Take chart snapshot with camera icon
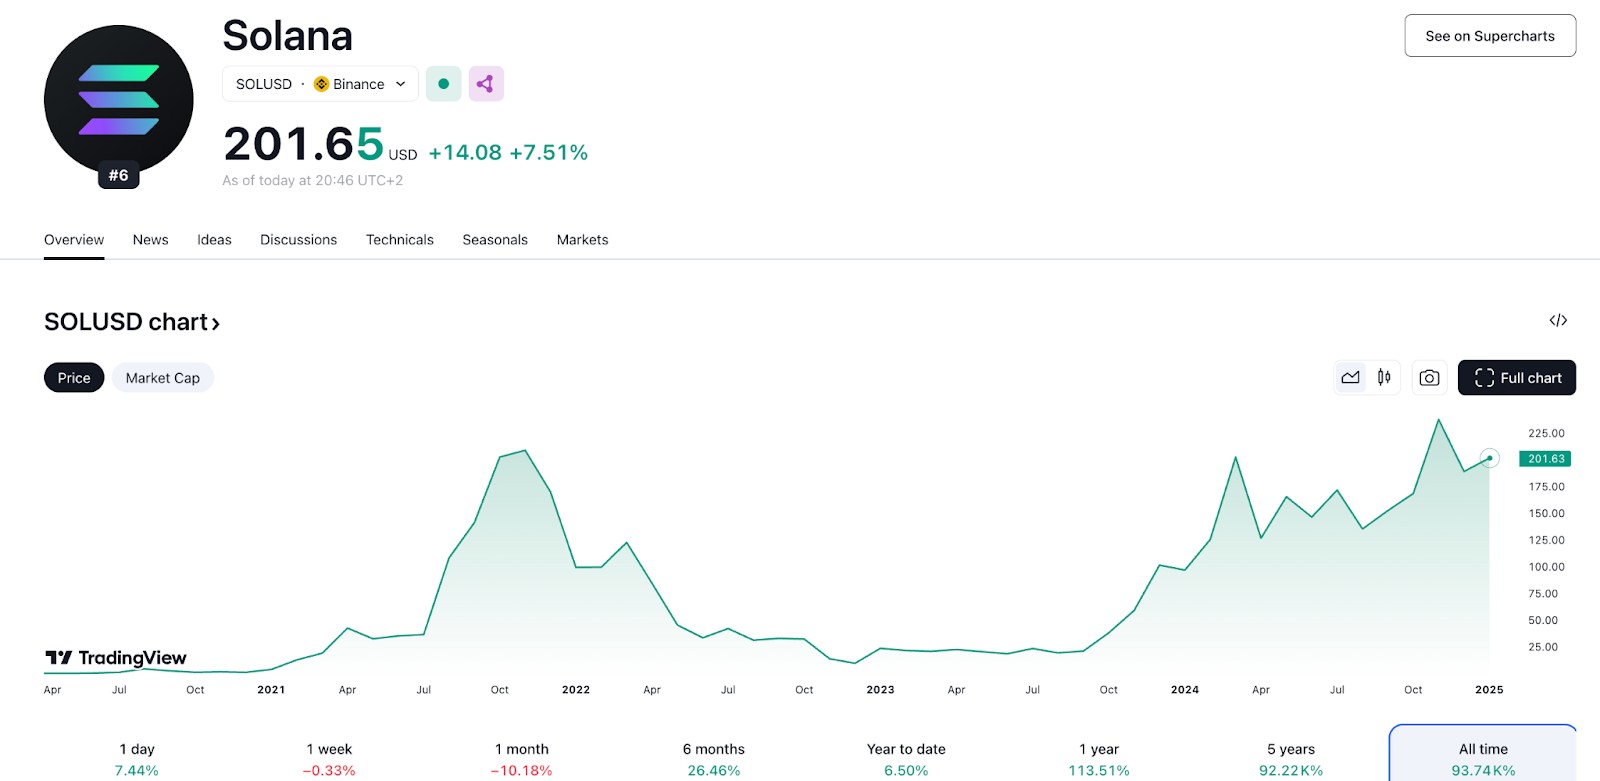 pos(1430,378)
